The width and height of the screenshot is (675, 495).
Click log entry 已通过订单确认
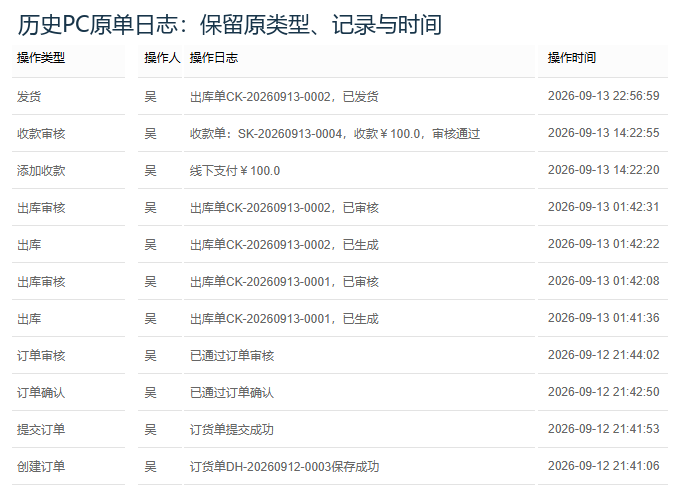232,393
